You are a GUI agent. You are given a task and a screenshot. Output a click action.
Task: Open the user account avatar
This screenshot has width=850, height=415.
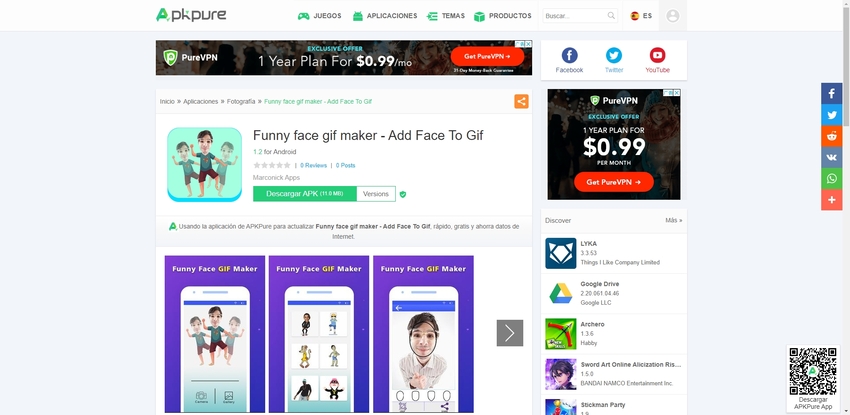[x=673, y=16]
